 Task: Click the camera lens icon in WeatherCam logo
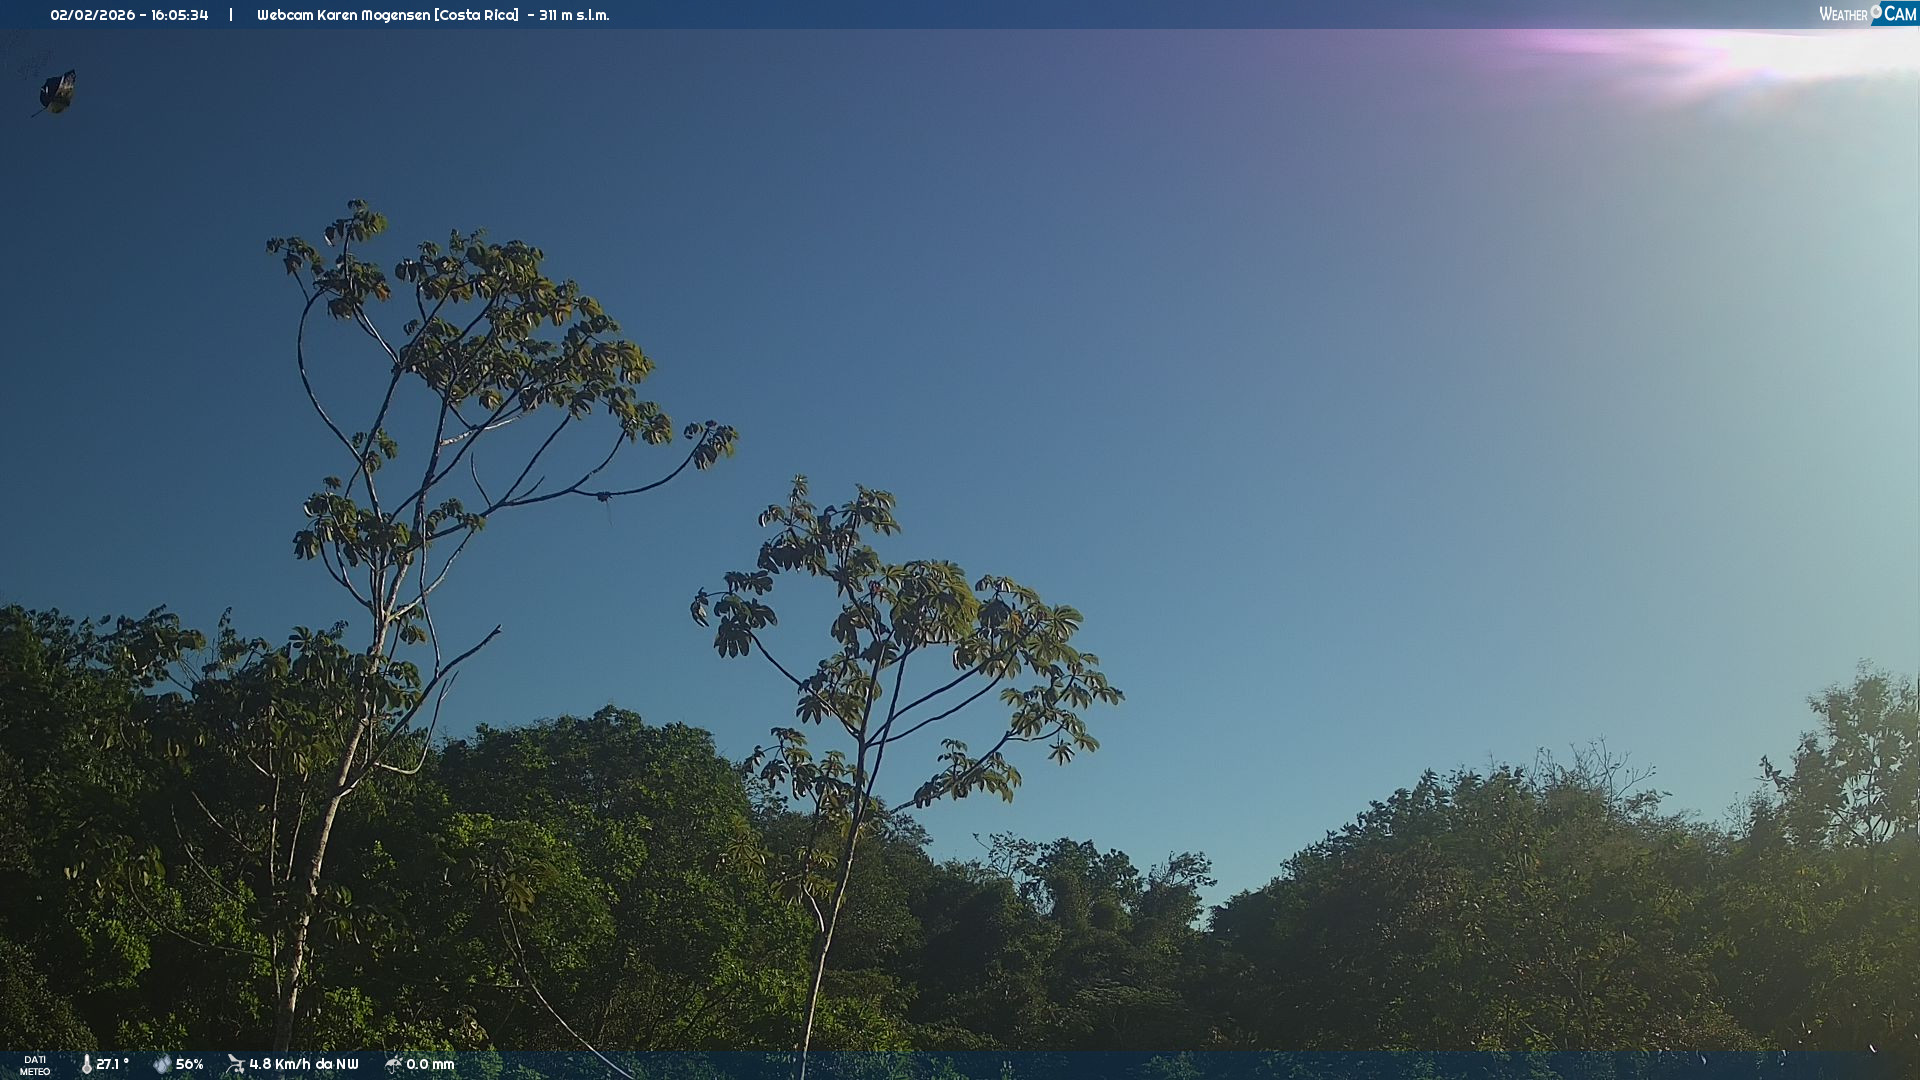click(x=1876, y=11)
